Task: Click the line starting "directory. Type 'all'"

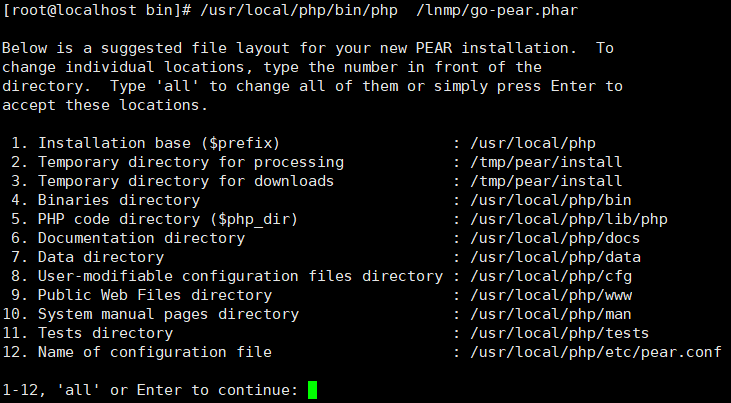Action: coord(312,86)
